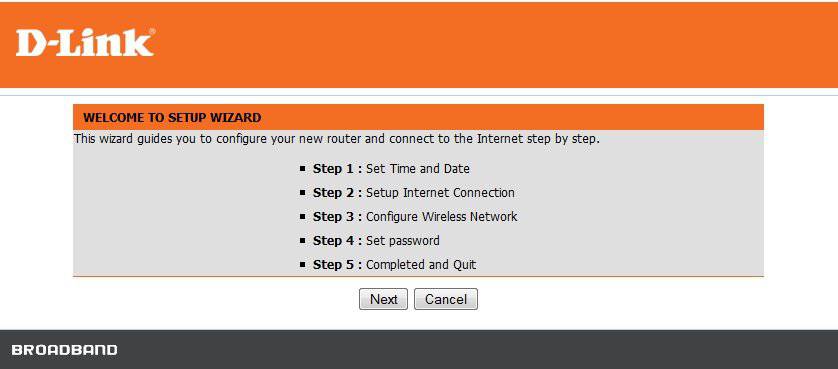Click the wizard description text line
Image resolution: width=838 pixels, height=369 pixels.
[337, 140]
